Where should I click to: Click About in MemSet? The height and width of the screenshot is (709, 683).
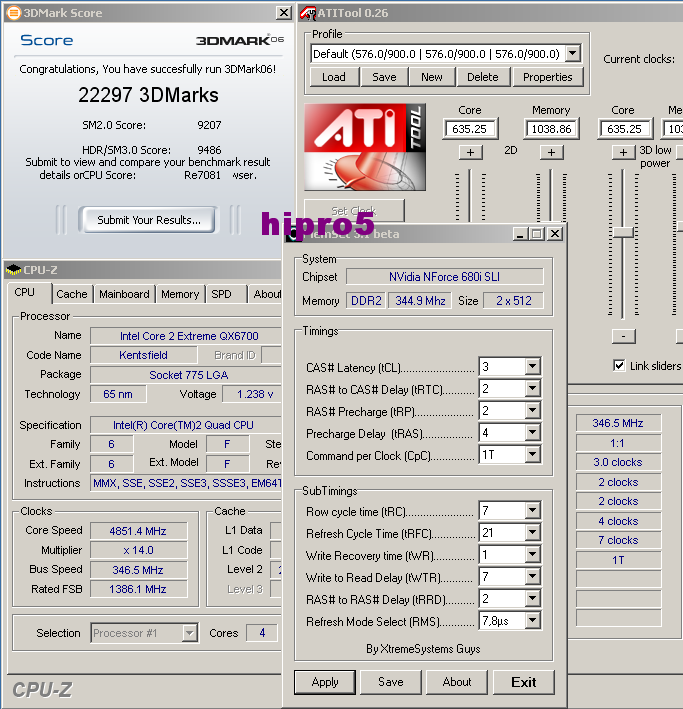(x=457, y=682)
